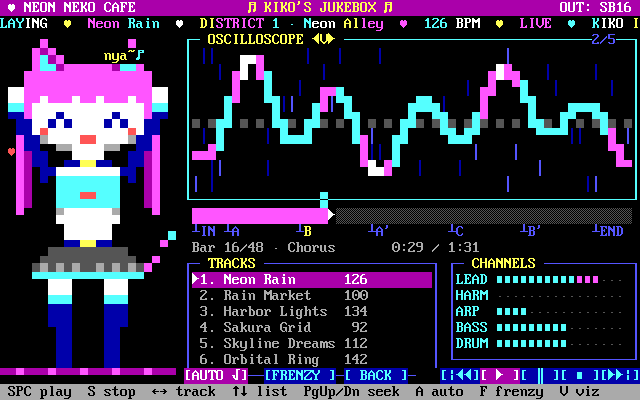Viewport: 640px width, 400px height.
Task: Click the unplayed gray part of seek bar
Action: point(484,216)
